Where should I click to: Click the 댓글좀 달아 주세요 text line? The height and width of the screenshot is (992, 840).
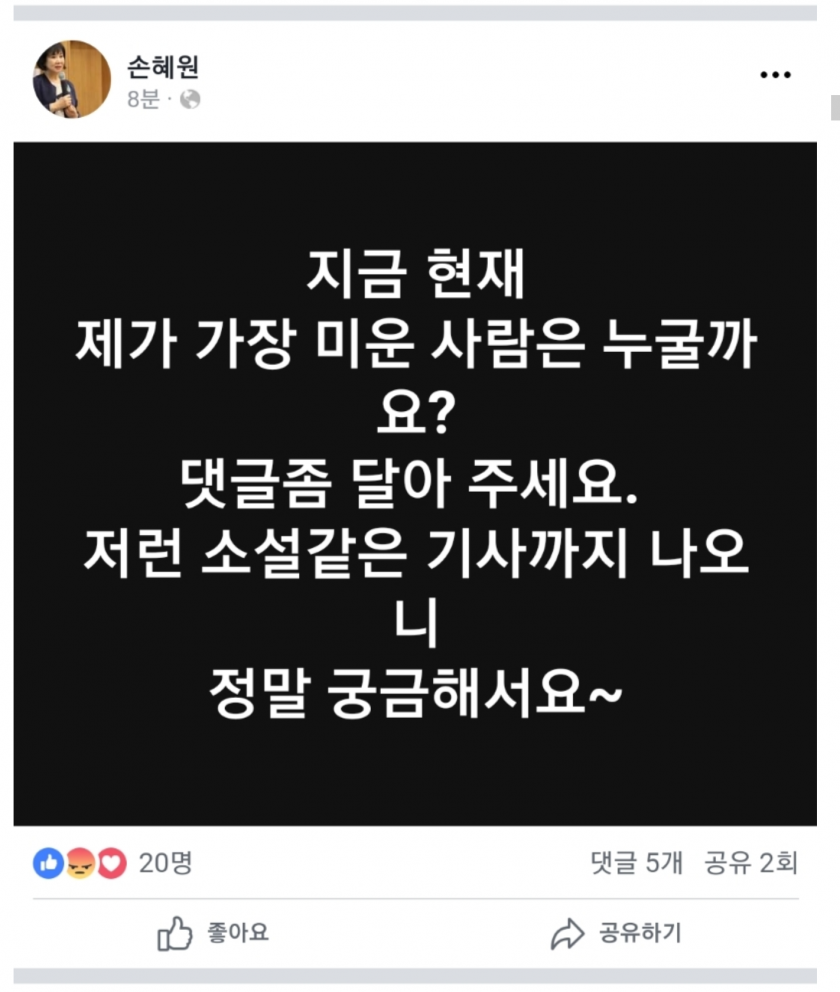[x=409, y=483]
